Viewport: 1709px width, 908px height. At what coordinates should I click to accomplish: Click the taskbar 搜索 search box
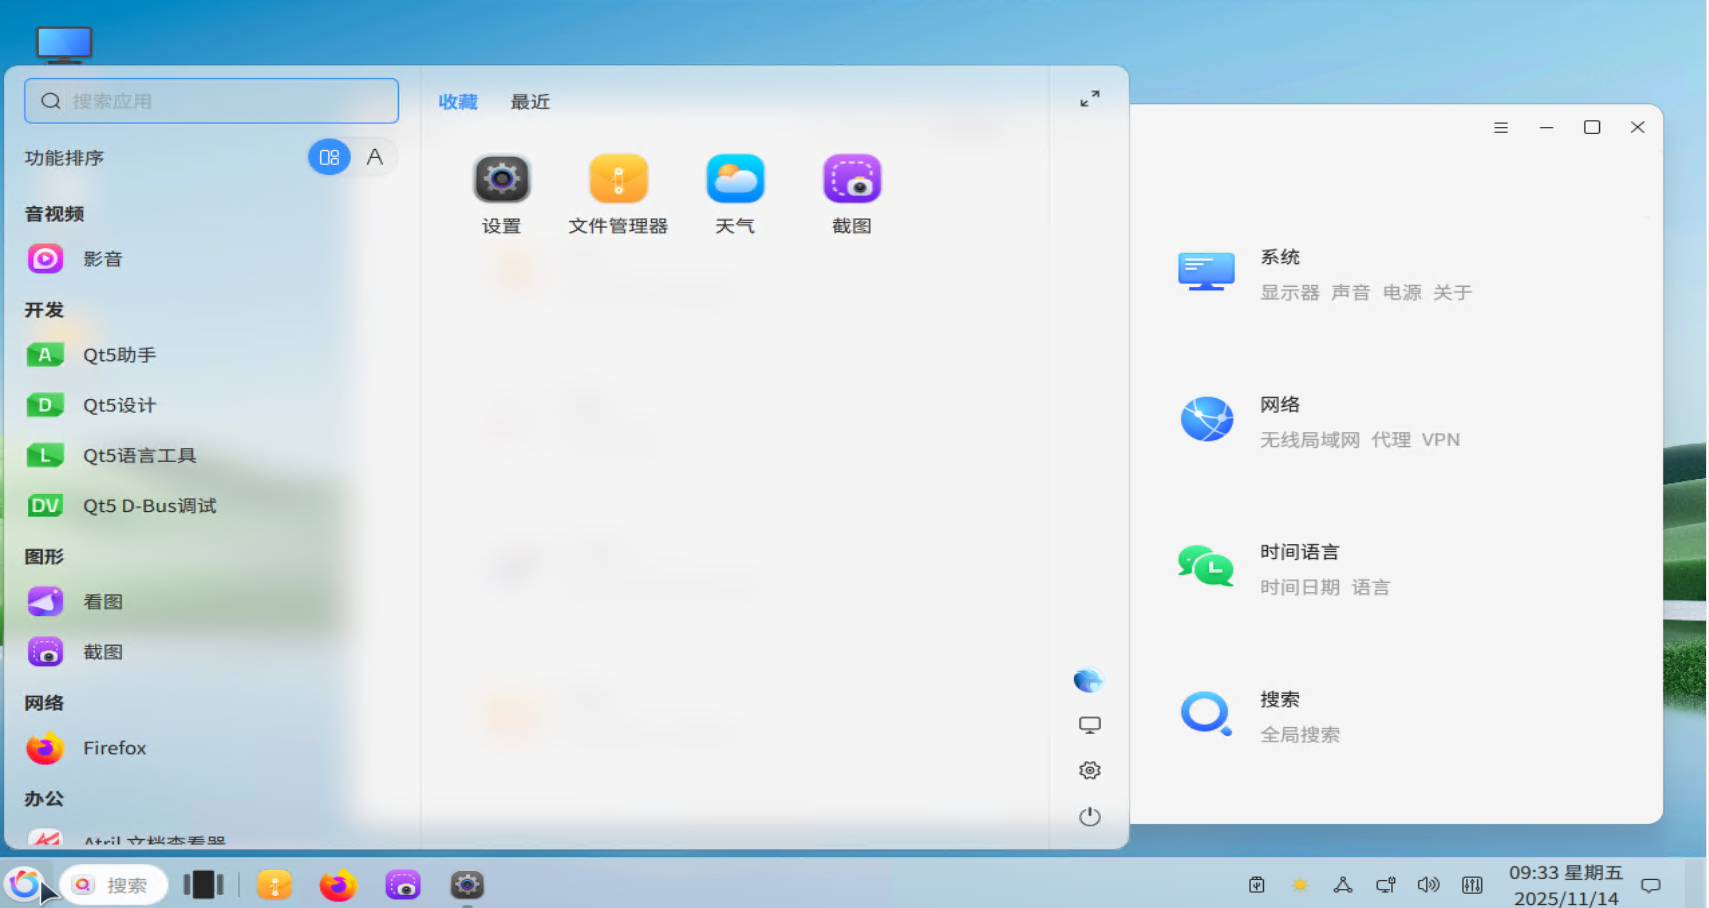tap(113, 885)
